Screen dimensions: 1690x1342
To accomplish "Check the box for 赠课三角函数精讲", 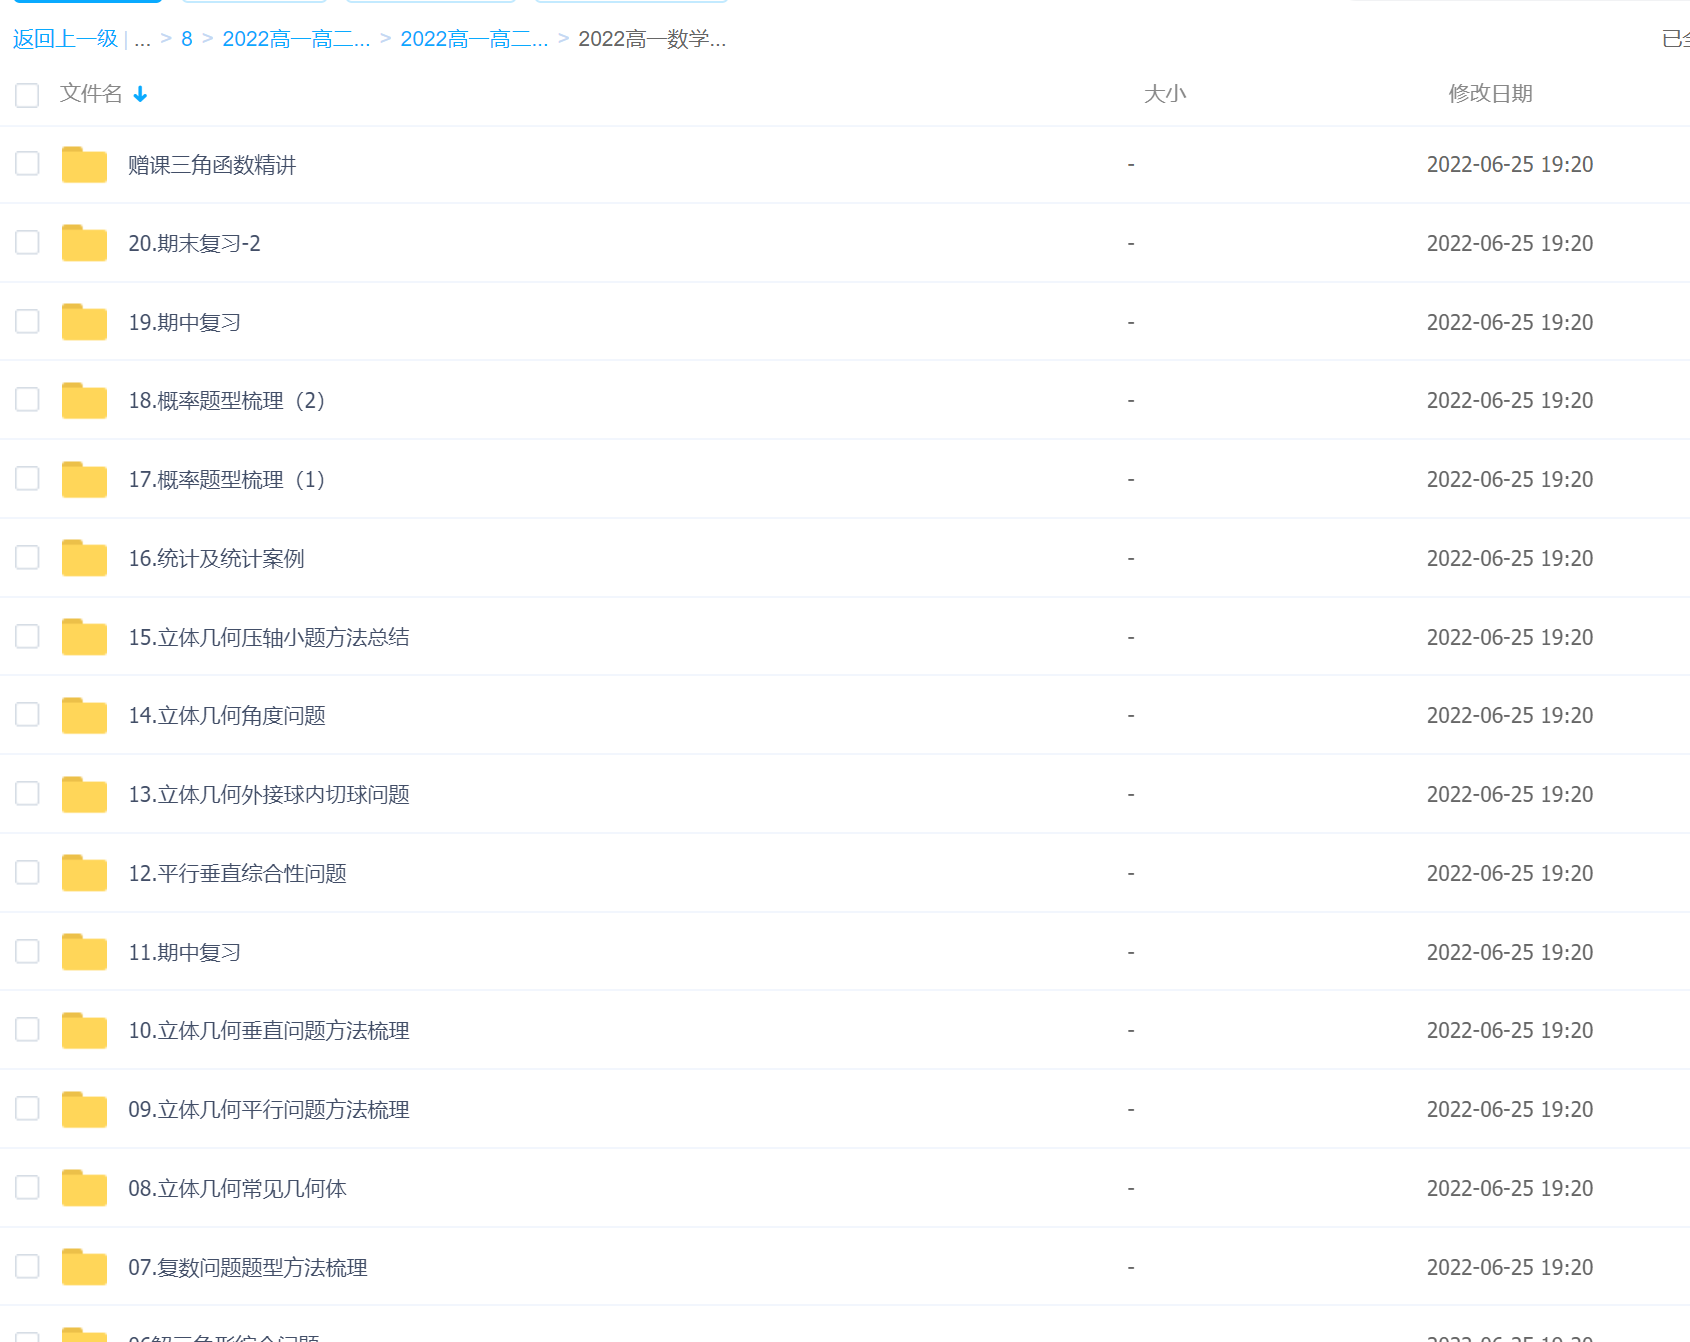I will point(27,163).
